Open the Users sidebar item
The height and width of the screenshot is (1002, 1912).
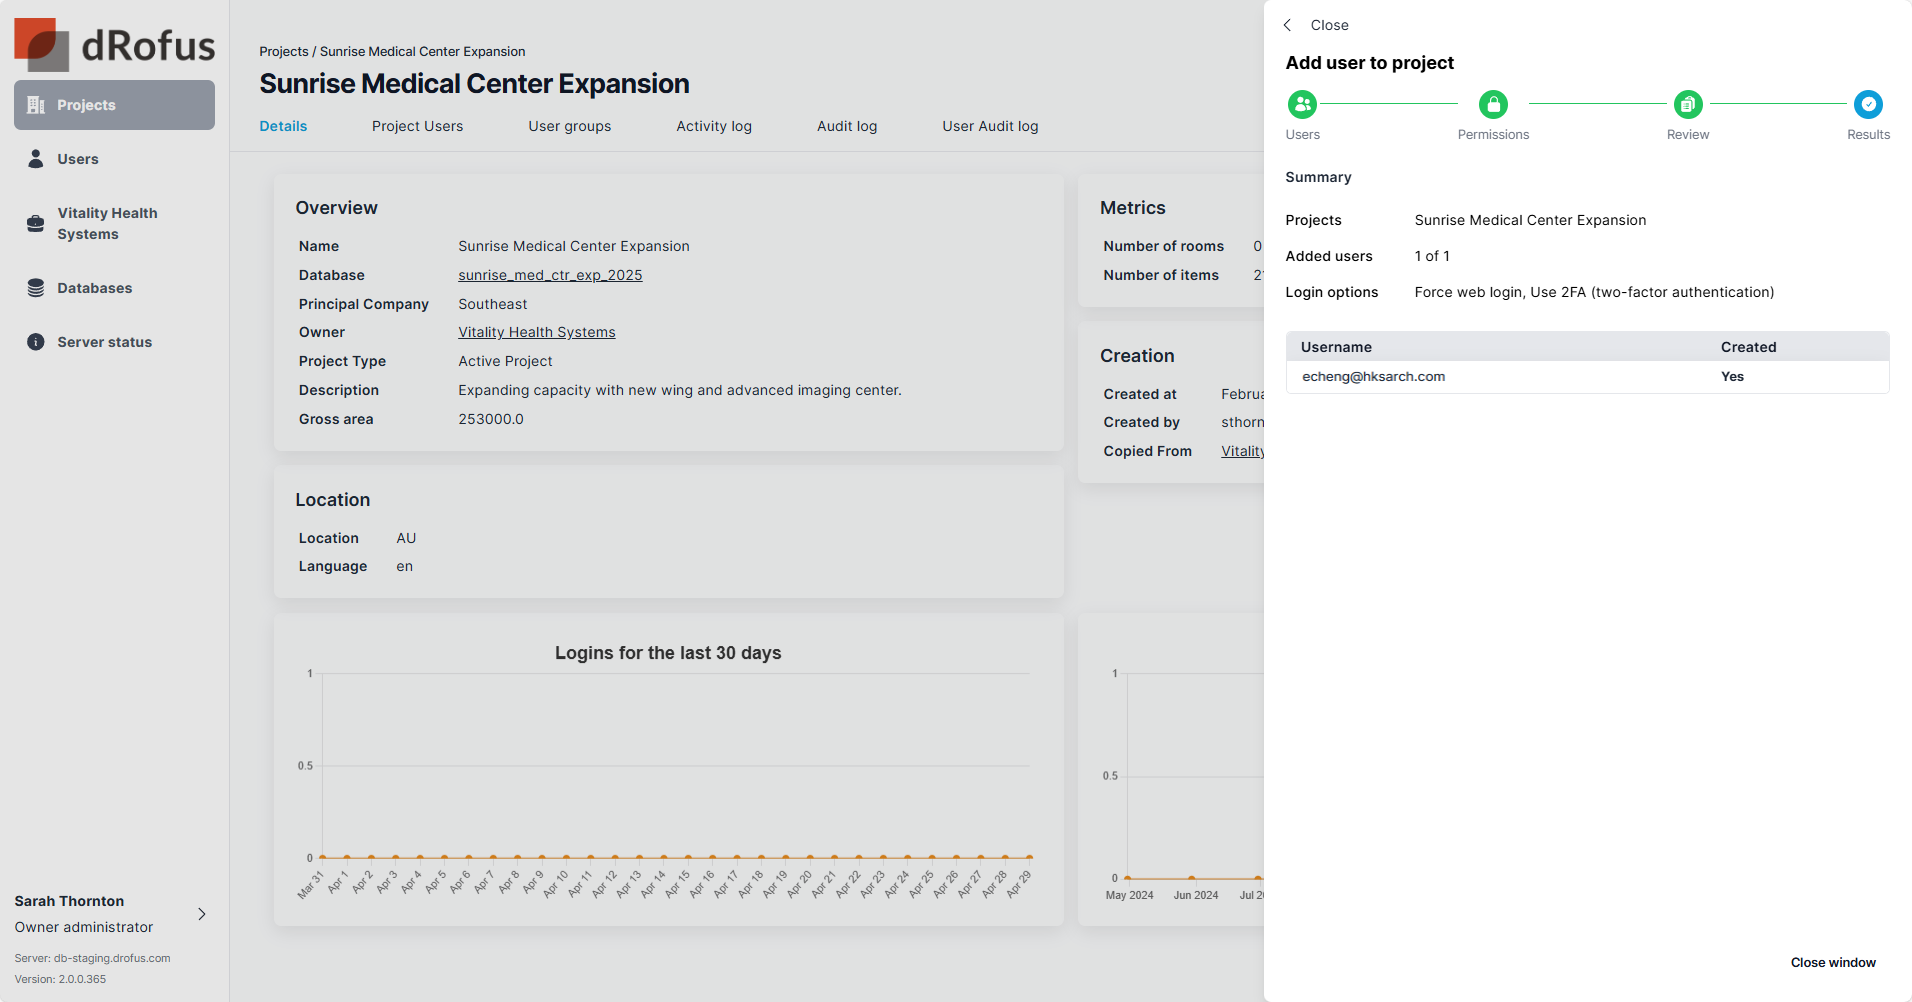pos(114,159)
